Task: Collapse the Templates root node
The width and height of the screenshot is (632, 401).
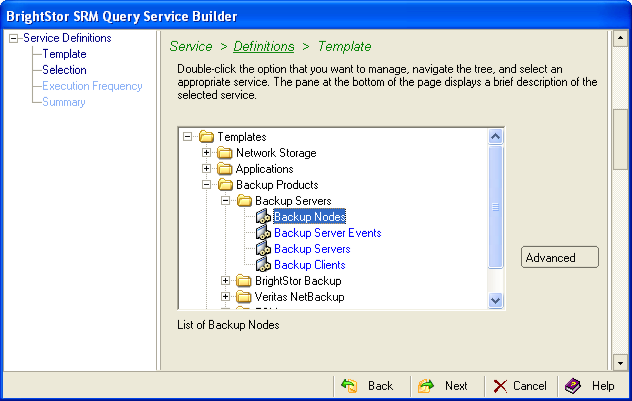Action: point(187,136)
